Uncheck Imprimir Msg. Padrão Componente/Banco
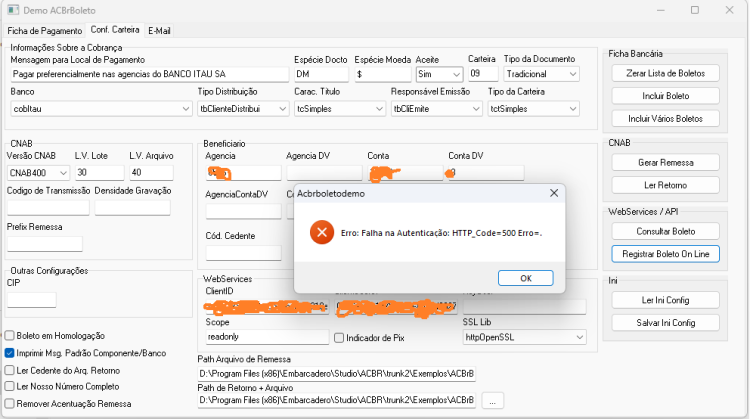750x419 pixels. [10, 353]
